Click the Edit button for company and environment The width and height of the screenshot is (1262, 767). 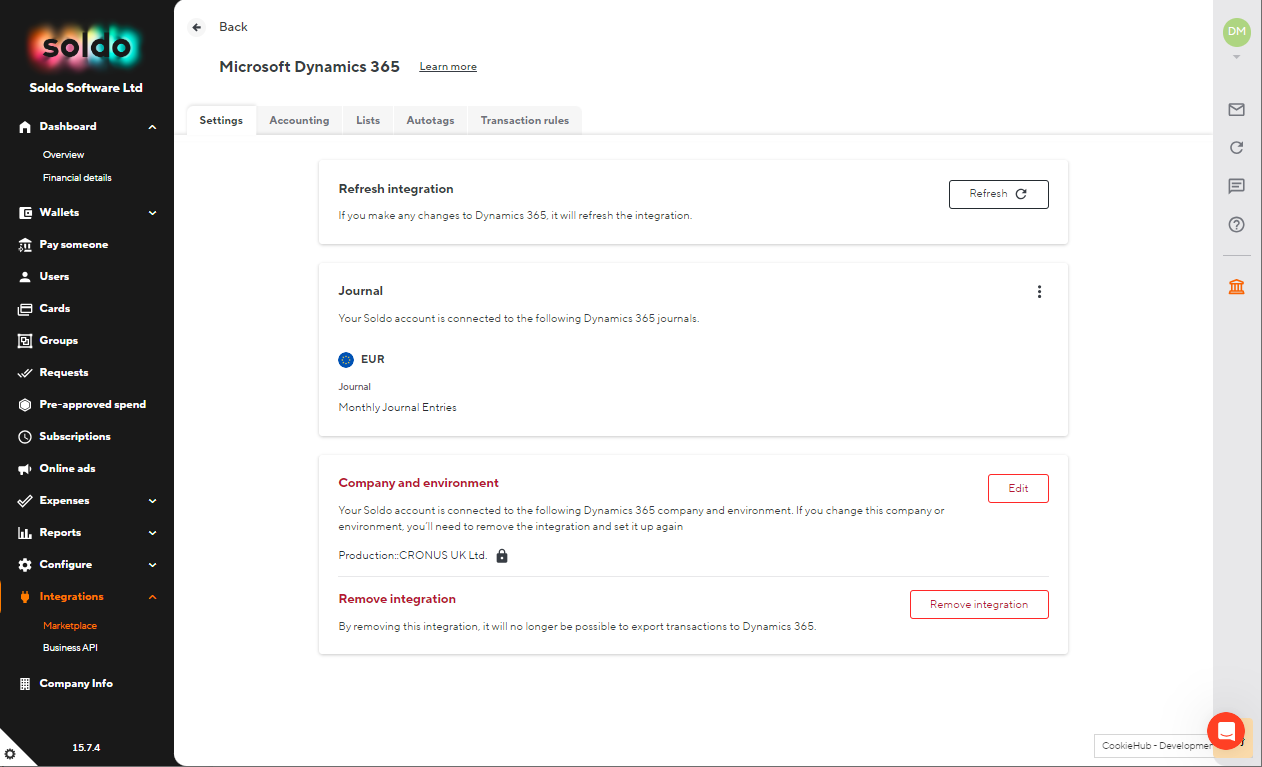pos(1018,488)
